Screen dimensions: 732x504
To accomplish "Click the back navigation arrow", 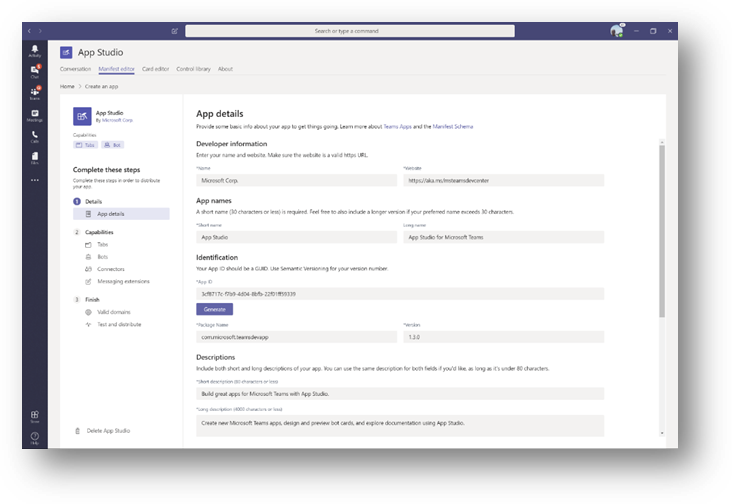I will pyautogui.click(x=29, y=31).
